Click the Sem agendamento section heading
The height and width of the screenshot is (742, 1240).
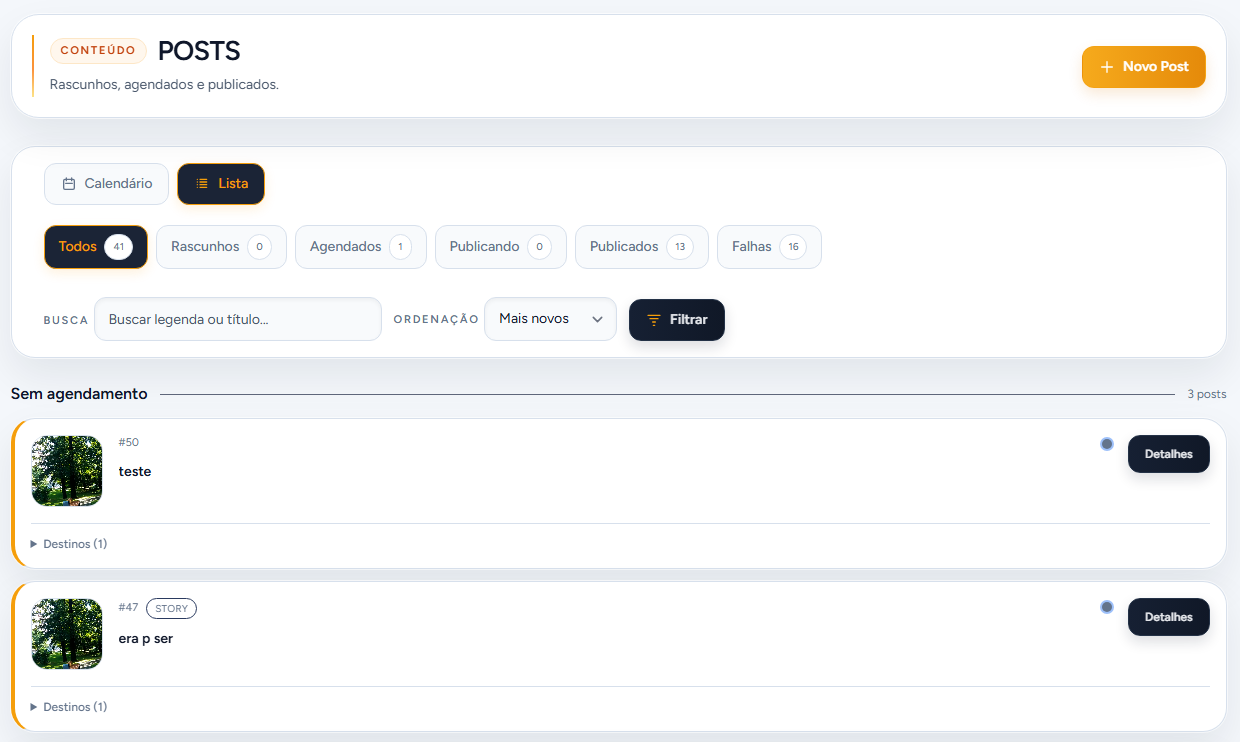pos(80,394)
